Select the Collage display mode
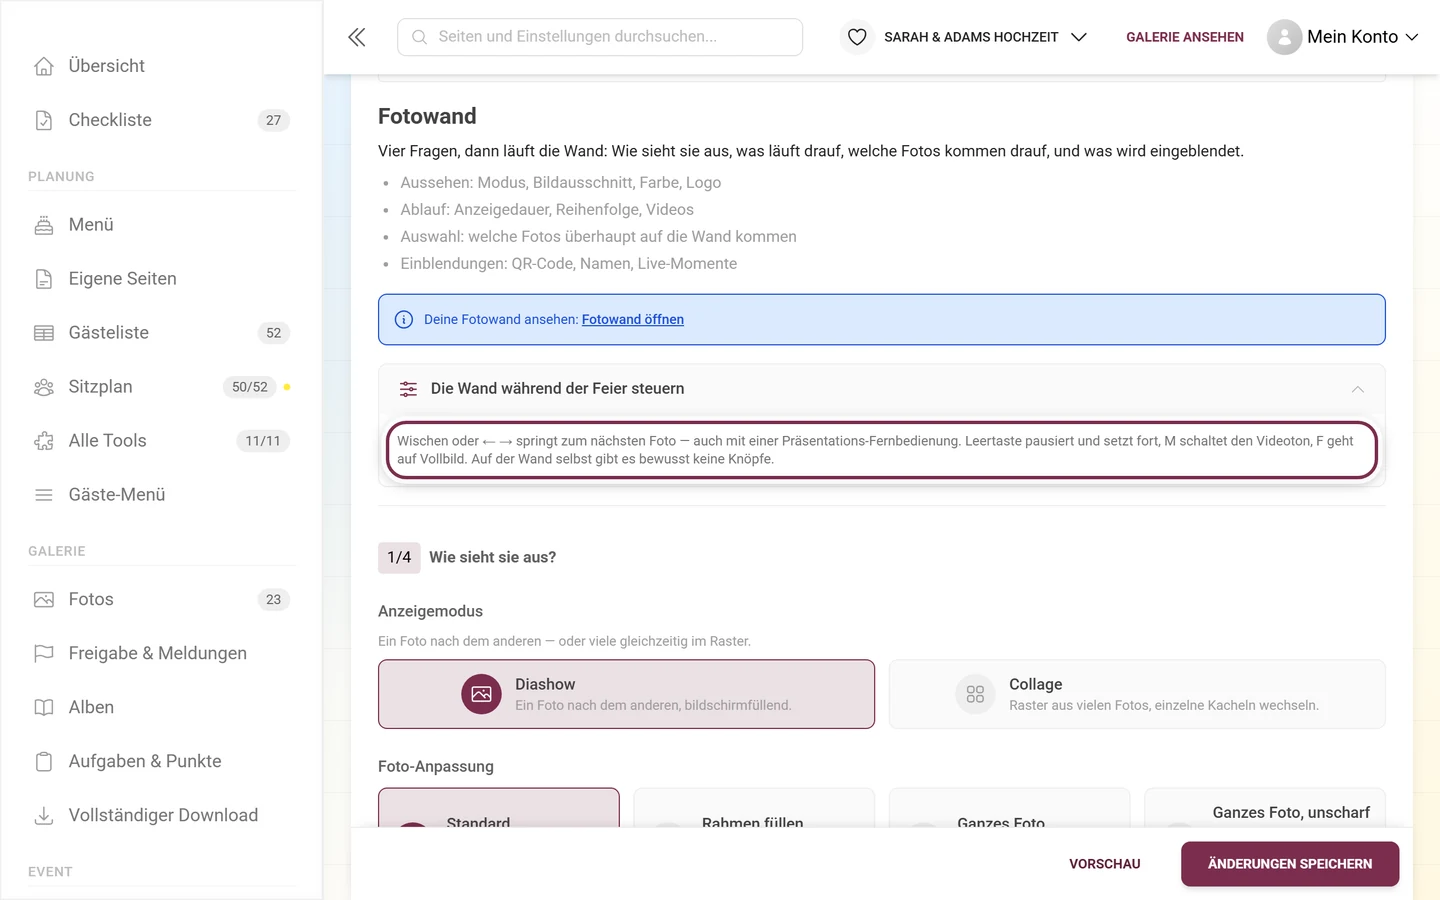Image resolution: width=1440 pixels, height=900 pixels. (1137, 694)
